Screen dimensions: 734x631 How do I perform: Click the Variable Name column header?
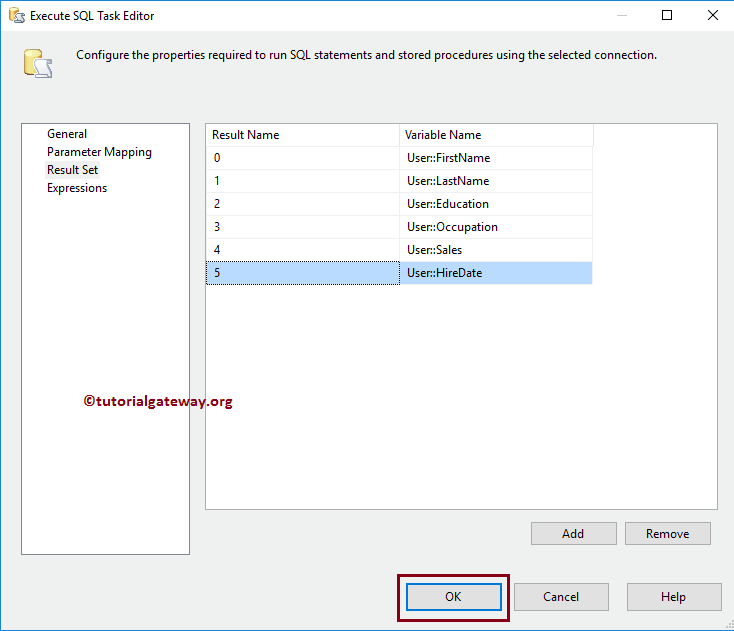pos(496,135)
